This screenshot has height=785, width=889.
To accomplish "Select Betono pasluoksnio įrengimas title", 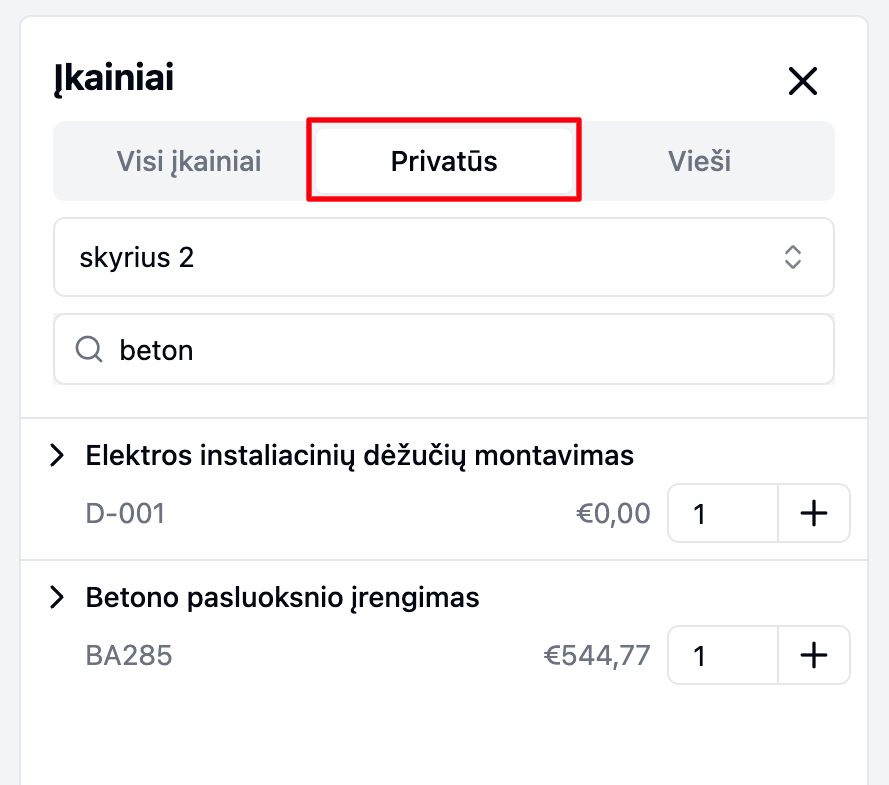I will coord(283,598).
